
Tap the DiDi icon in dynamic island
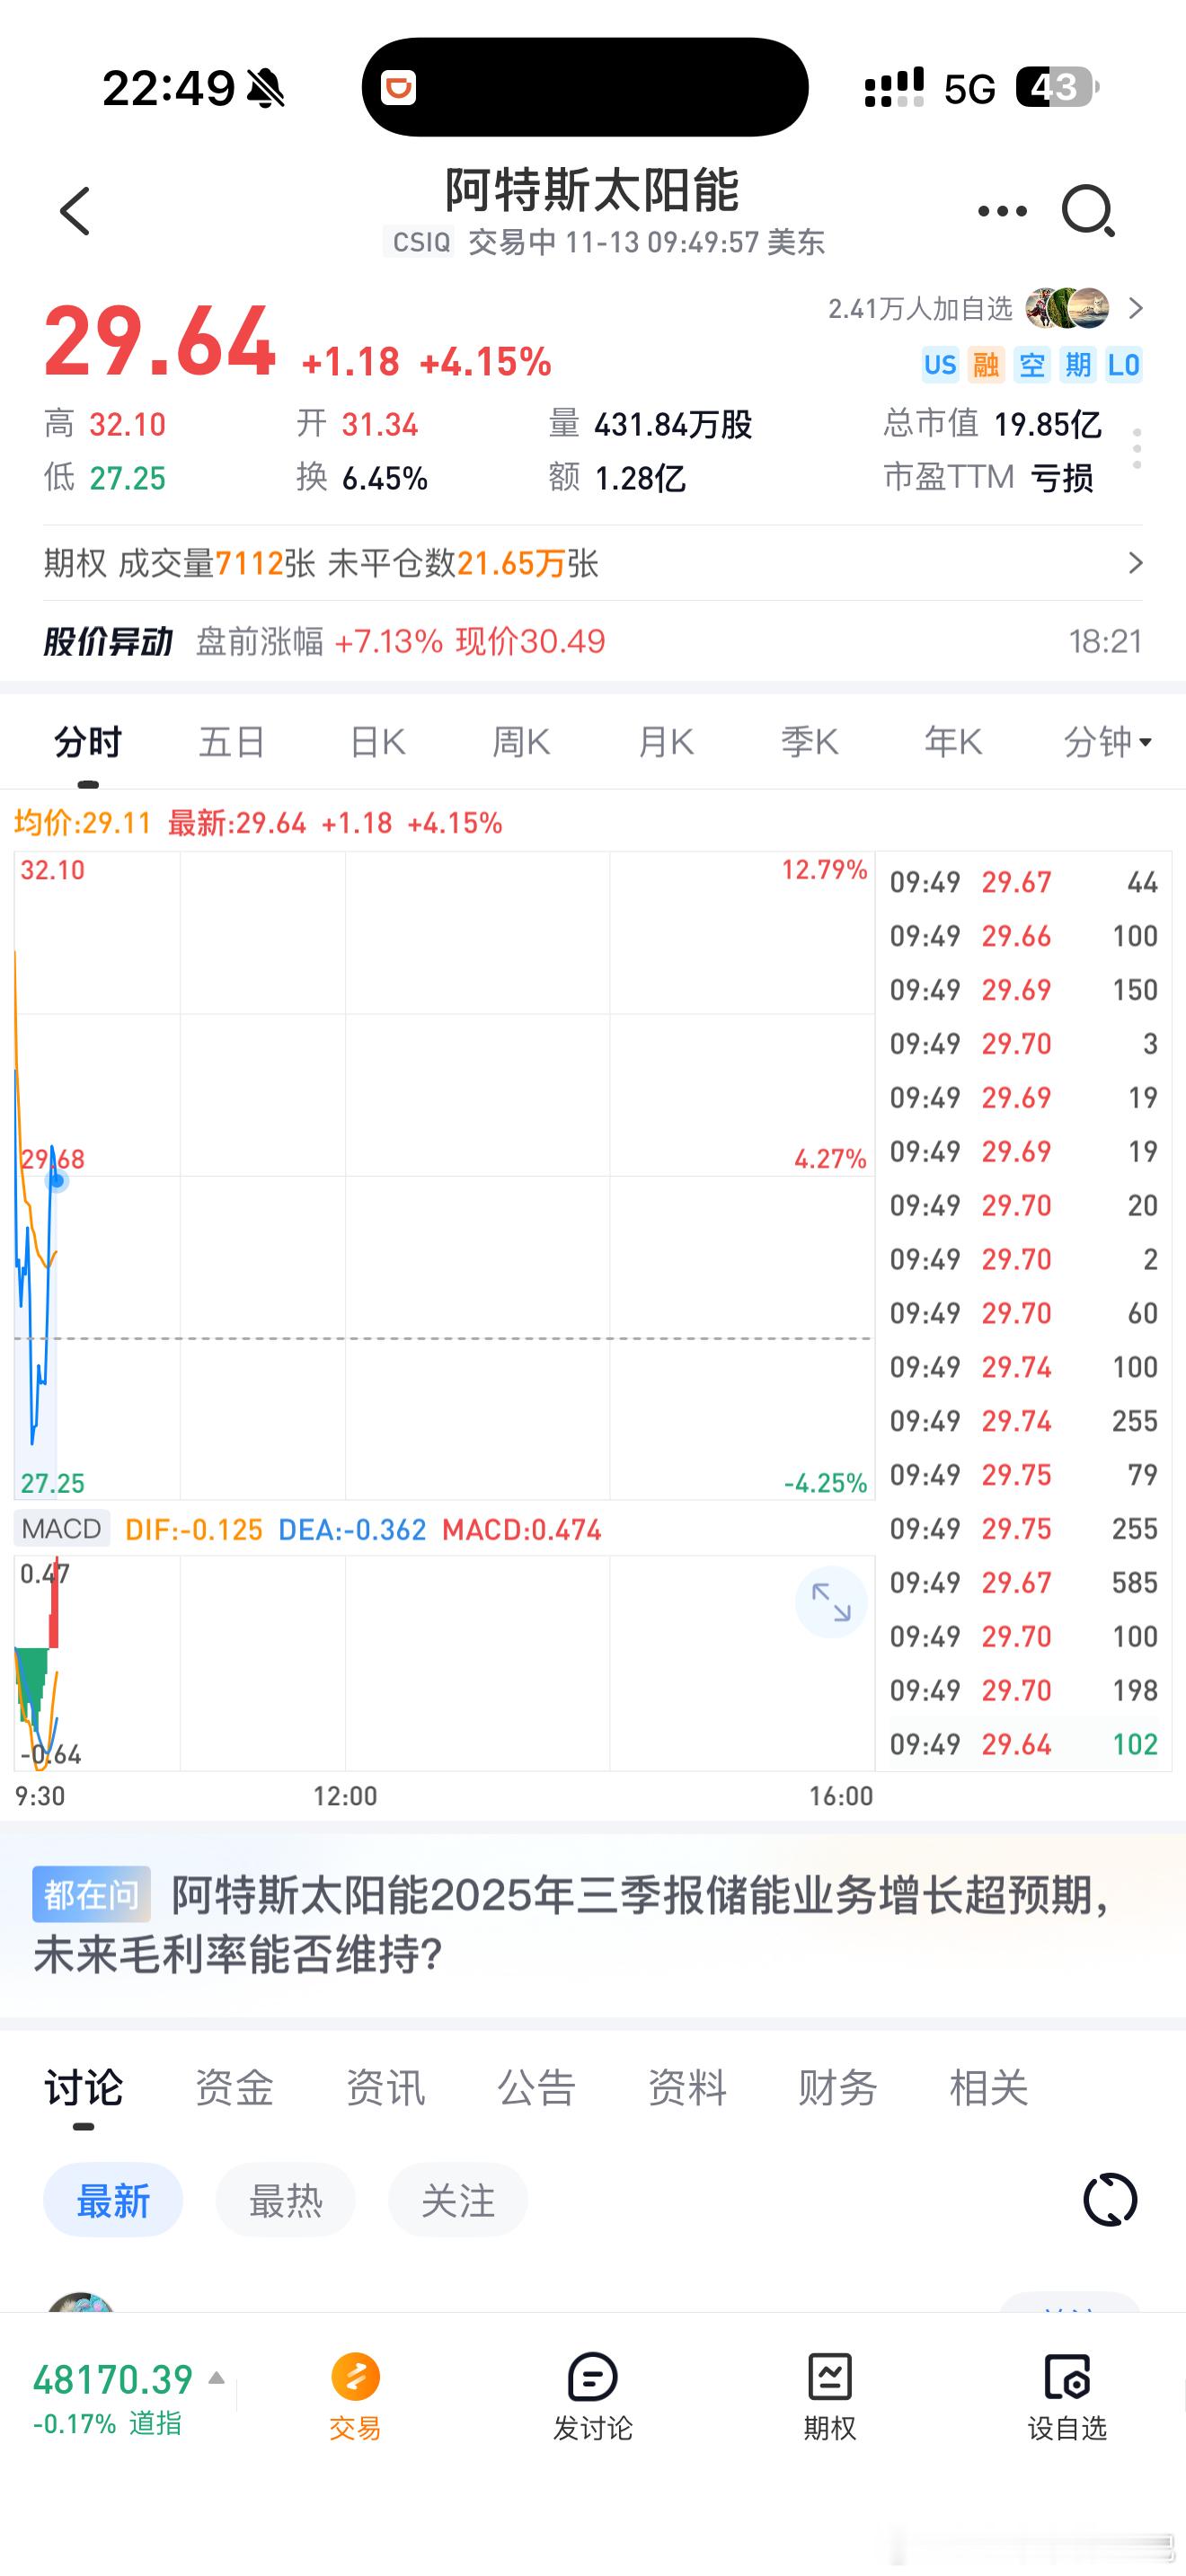(x=398, y=88)
